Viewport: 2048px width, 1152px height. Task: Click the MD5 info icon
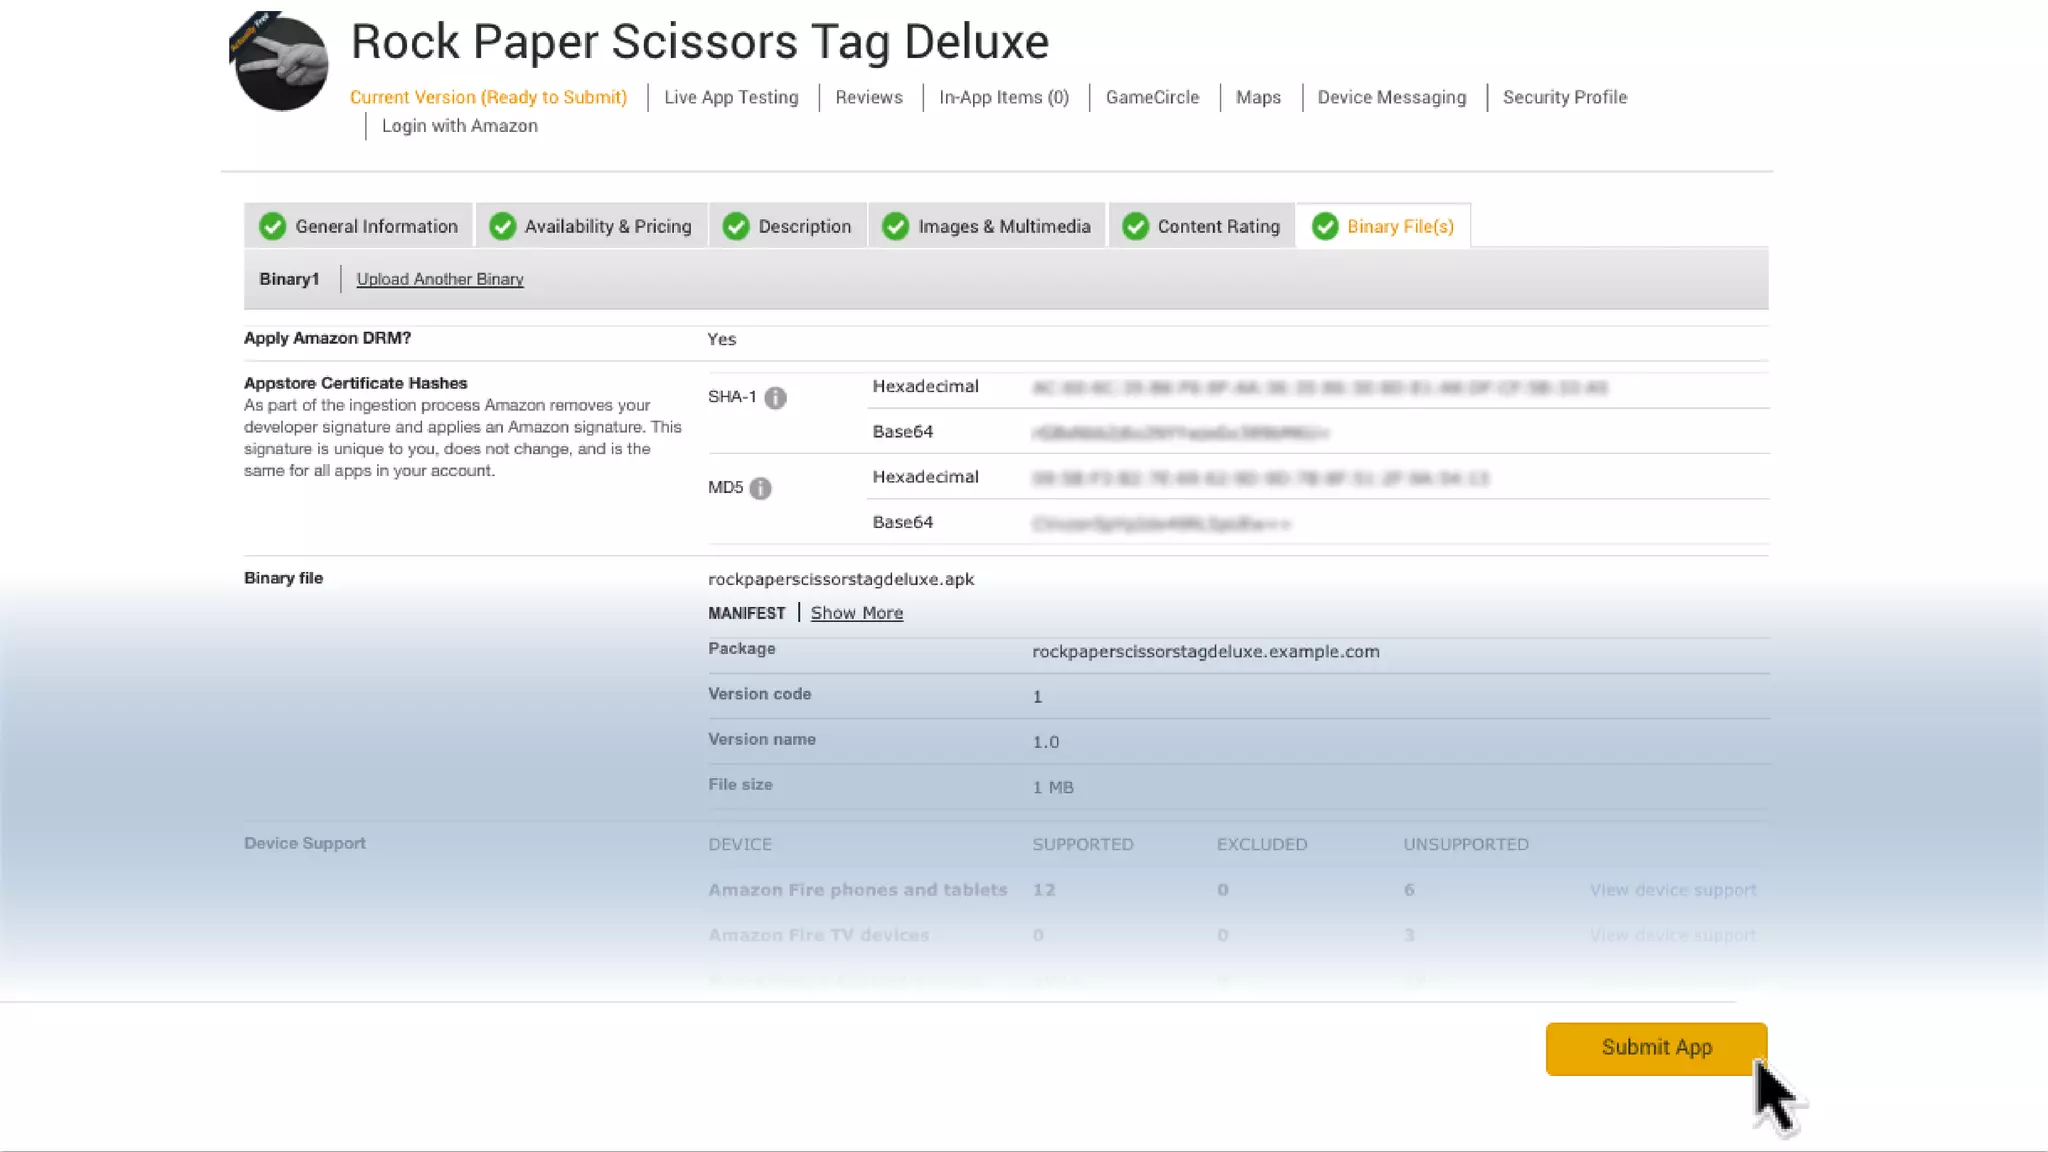point(760,489)
